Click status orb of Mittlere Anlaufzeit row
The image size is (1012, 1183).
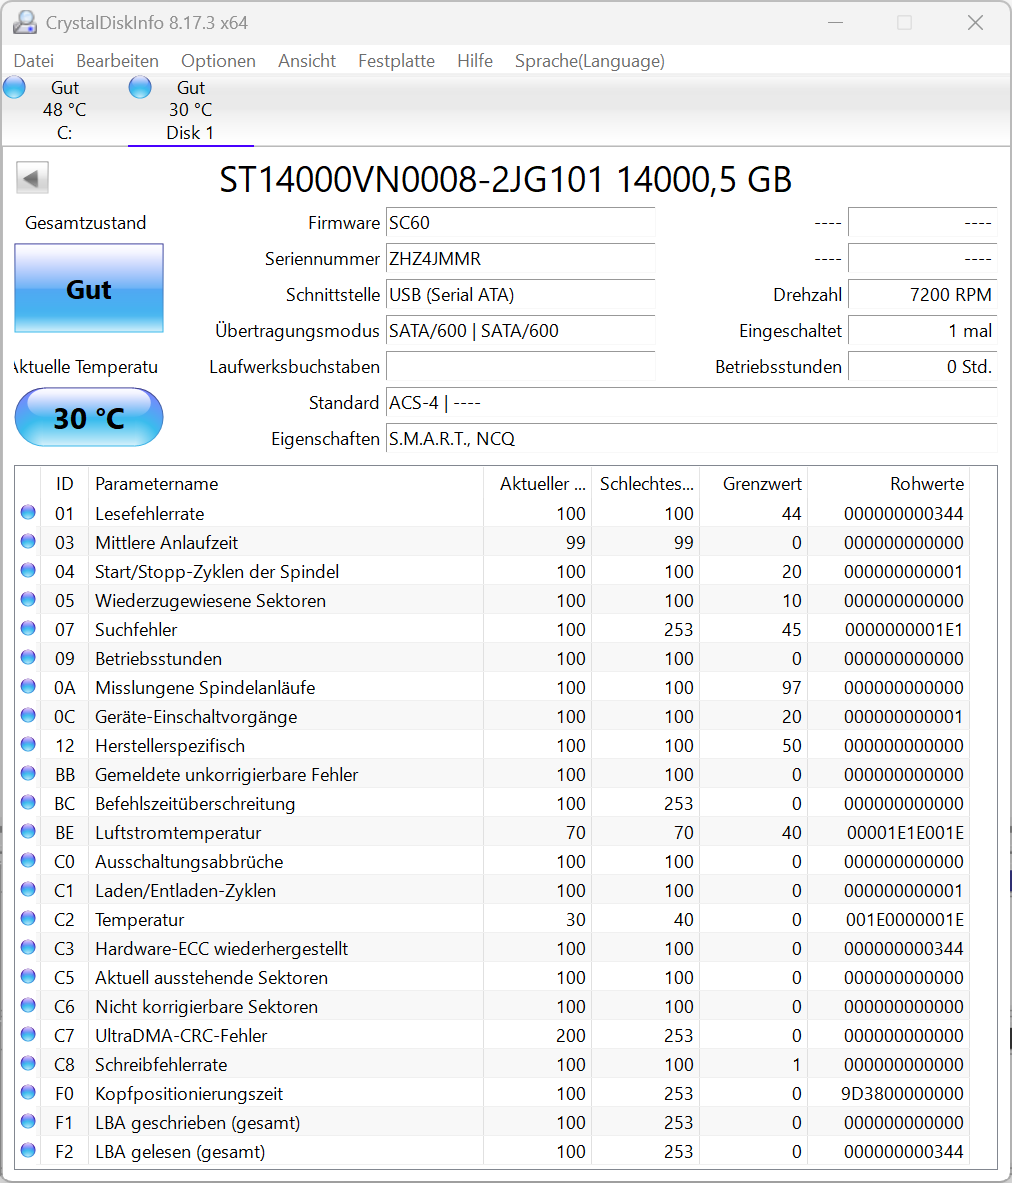(x=28, y=541)
